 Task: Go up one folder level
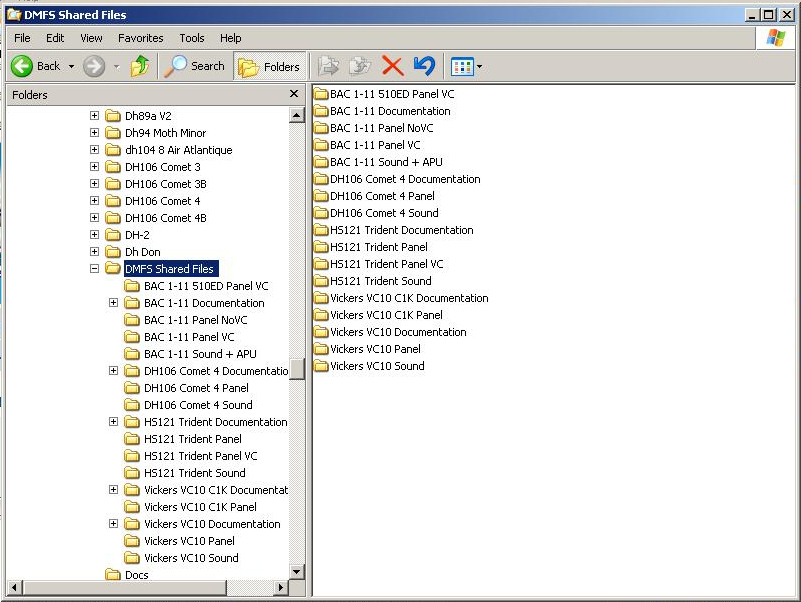[140, 66]
